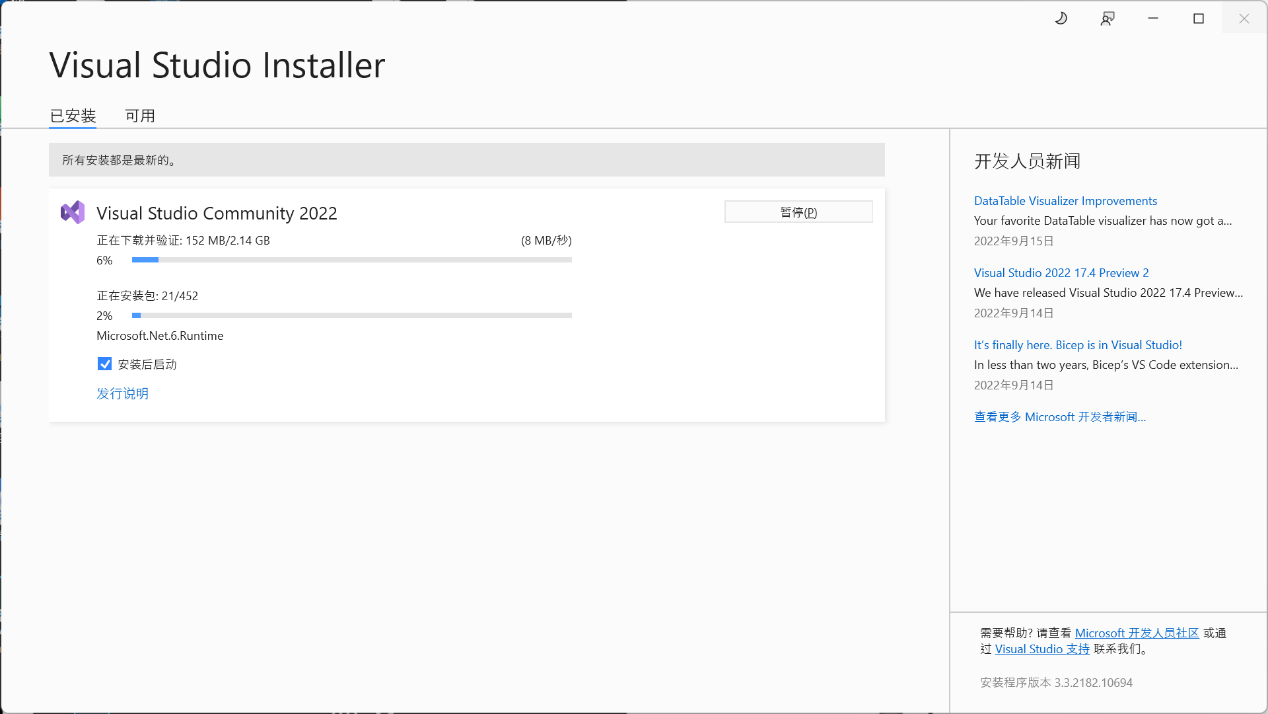The image size is (1268, 714).
Task: Toggle the dark theme moon icon
Action: (x=1061, y=19)
